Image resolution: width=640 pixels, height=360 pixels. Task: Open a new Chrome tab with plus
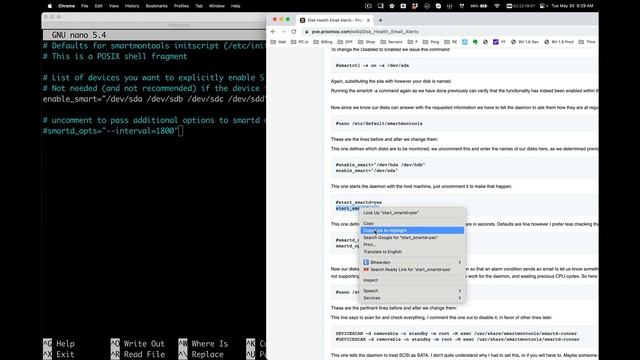(x=380, y=20)
